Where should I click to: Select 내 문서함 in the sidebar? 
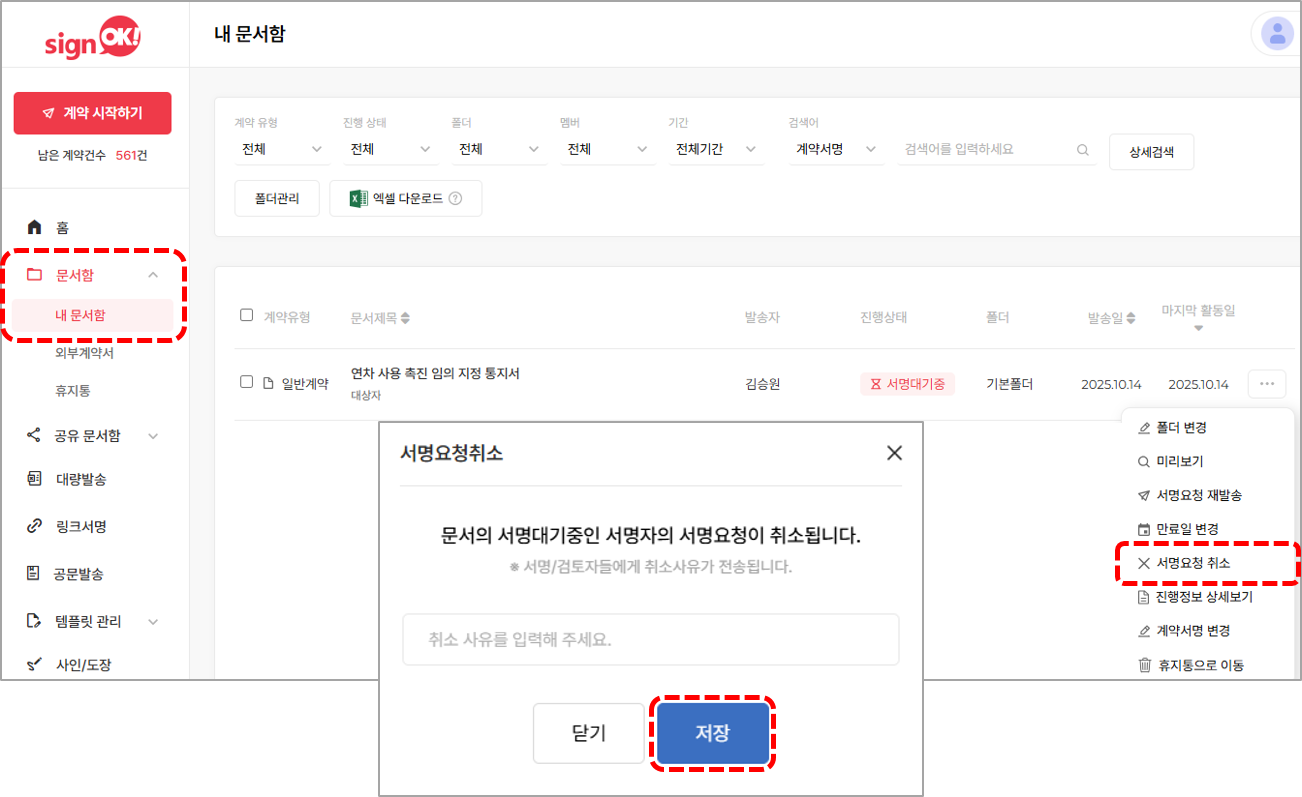[x=93, y=315]
